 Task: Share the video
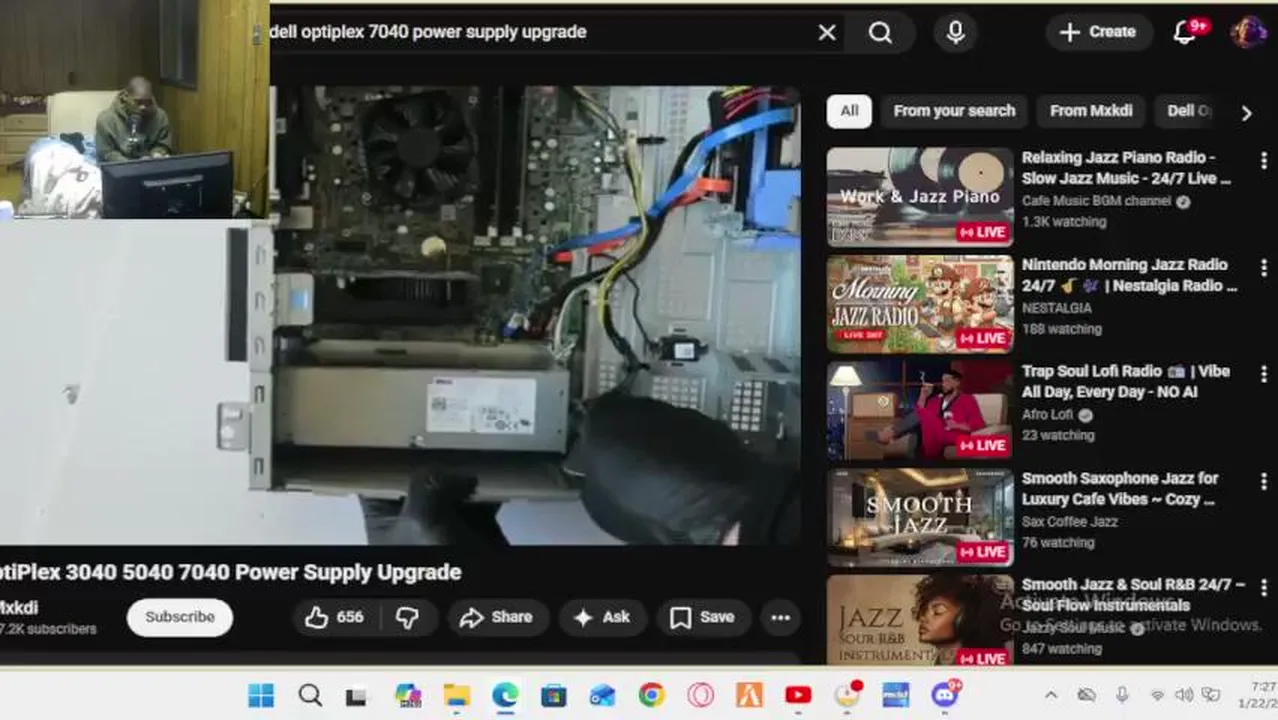[497, 618]
